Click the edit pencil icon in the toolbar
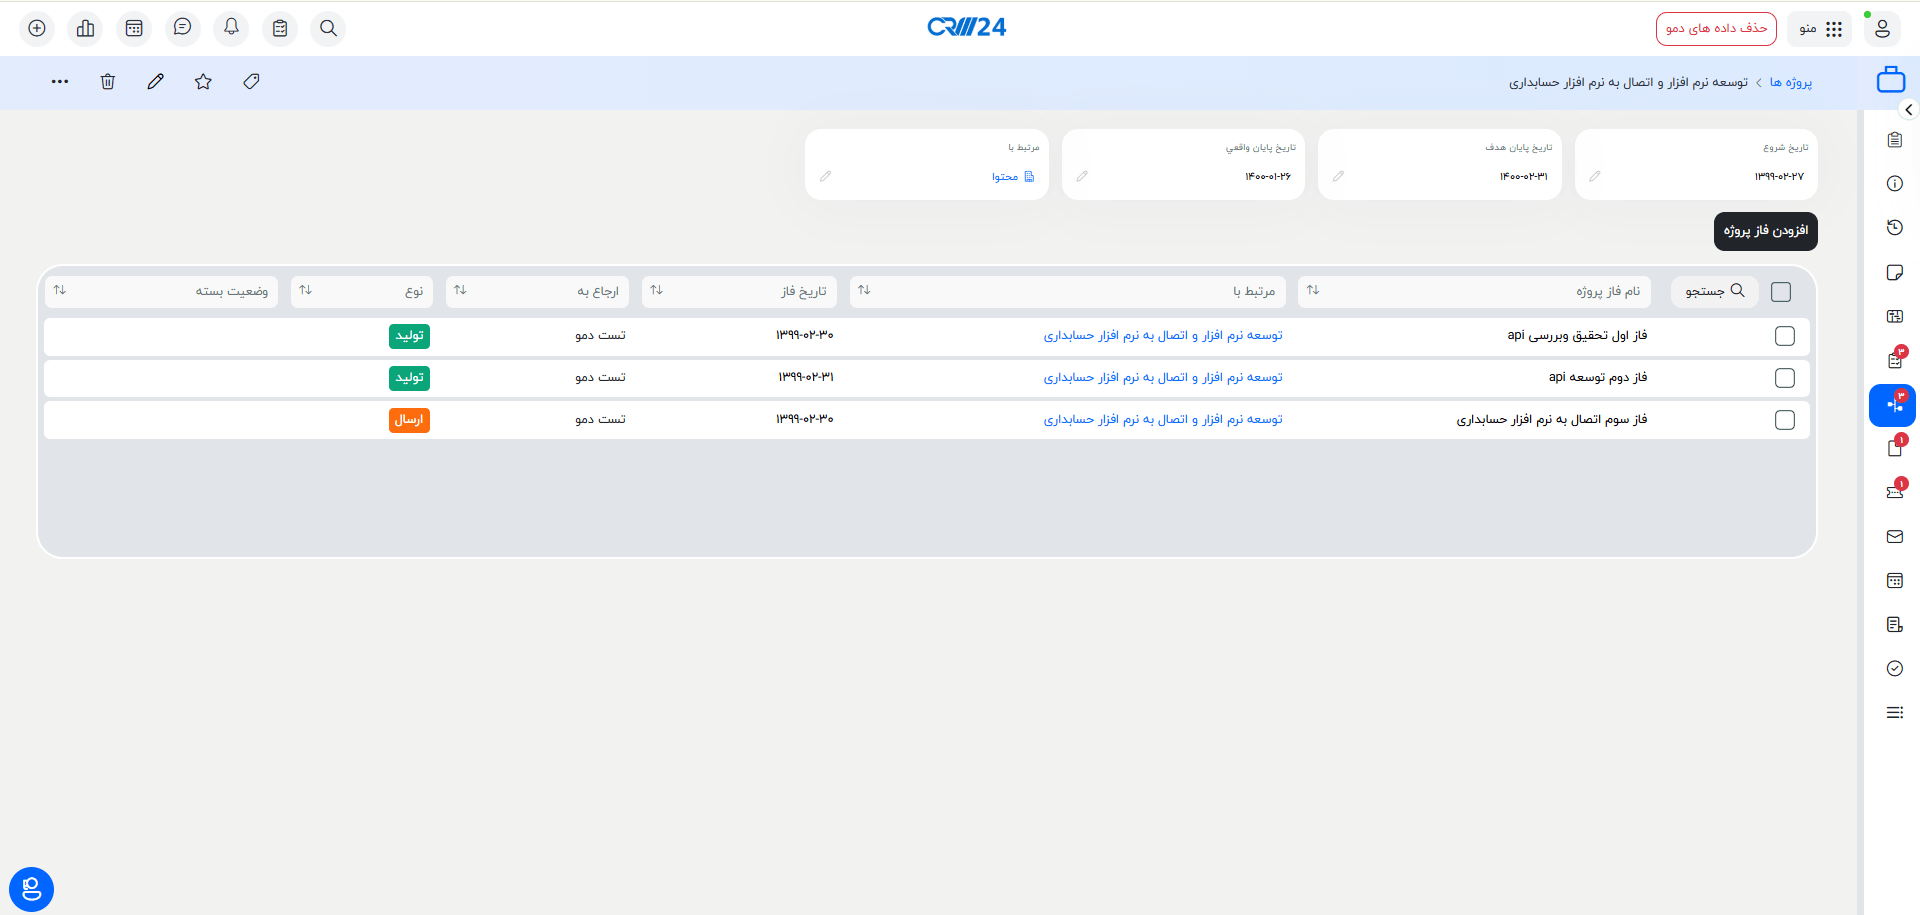1920x915 pixels. point(155,81)
